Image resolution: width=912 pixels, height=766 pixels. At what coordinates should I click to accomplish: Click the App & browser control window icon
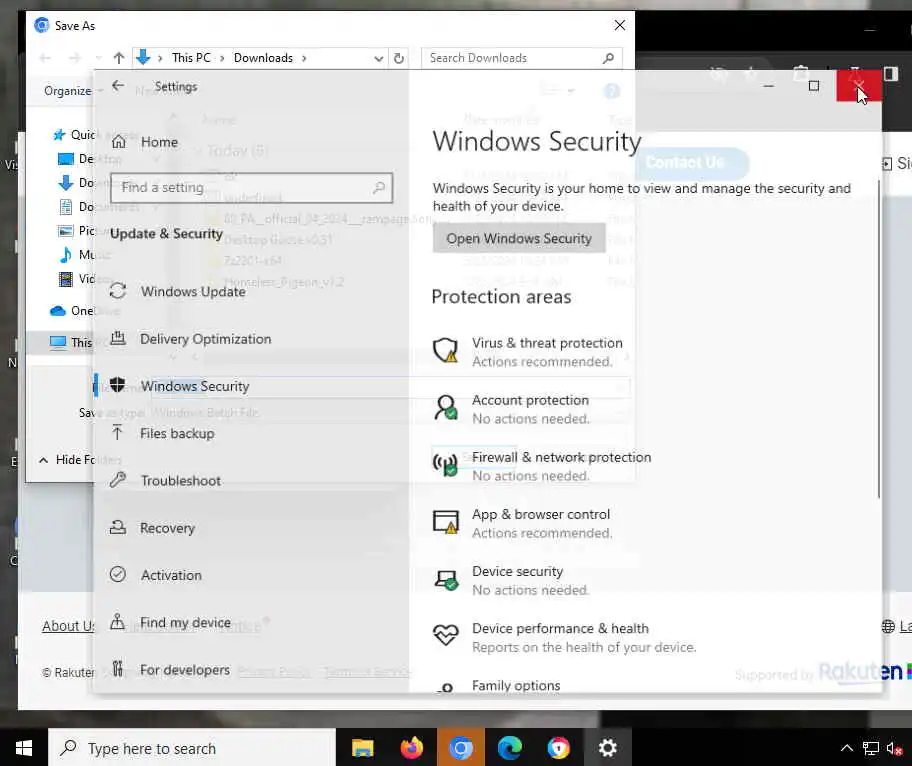pyautogui.click(x=446, y=522)
